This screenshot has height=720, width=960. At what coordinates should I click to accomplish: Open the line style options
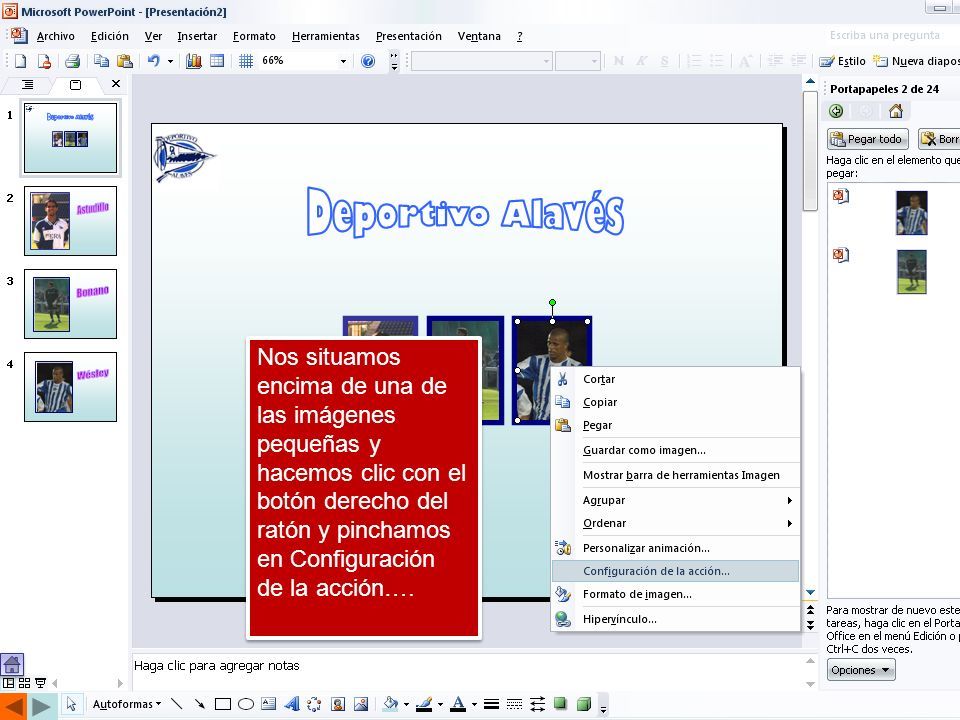pos(491,704)
